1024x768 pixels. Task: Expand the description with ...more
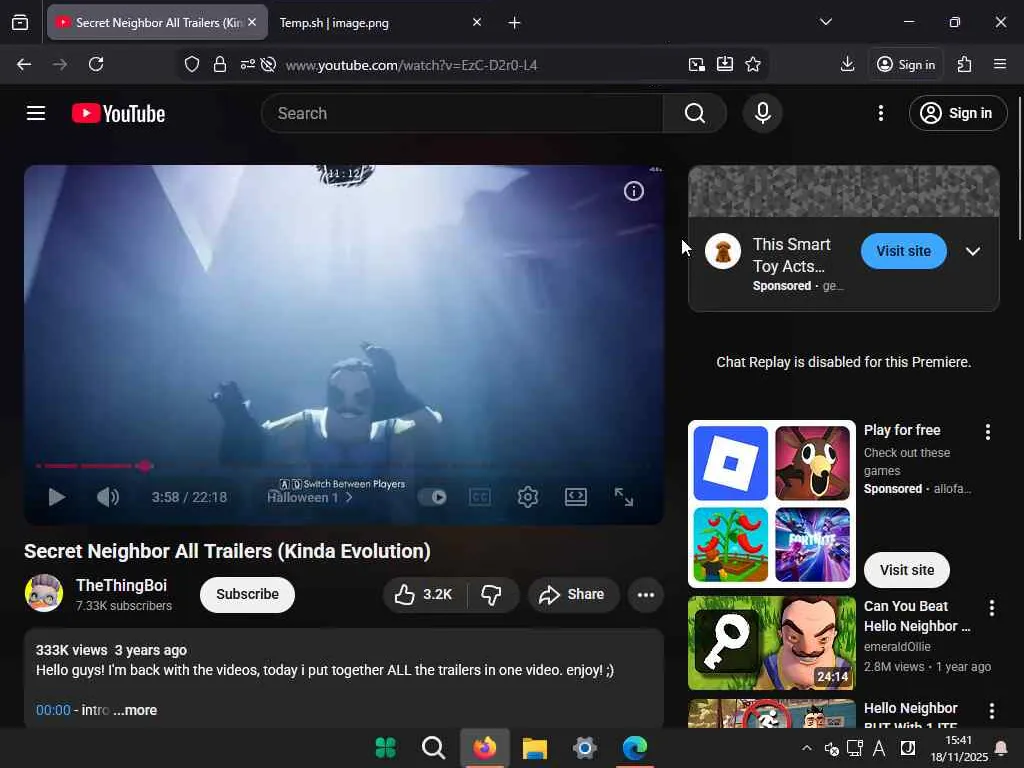135,710
